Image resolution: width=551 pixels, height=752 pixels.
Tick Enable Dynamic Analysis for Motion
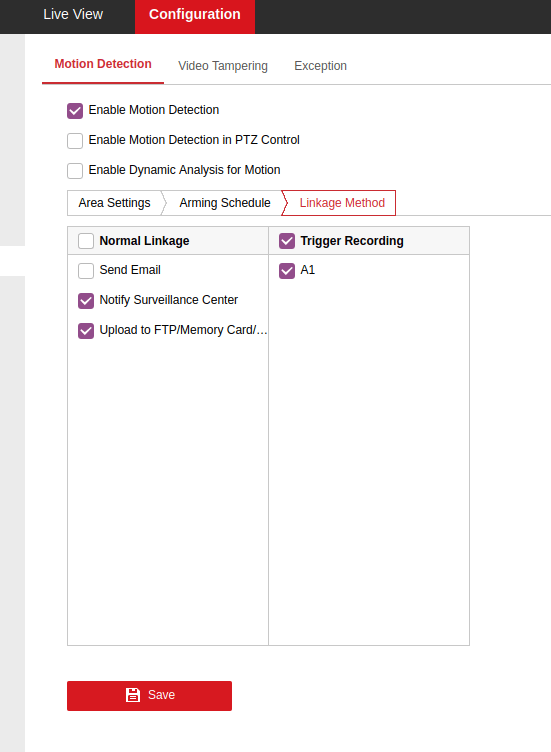pyautogui.click(x=75, y=171)
